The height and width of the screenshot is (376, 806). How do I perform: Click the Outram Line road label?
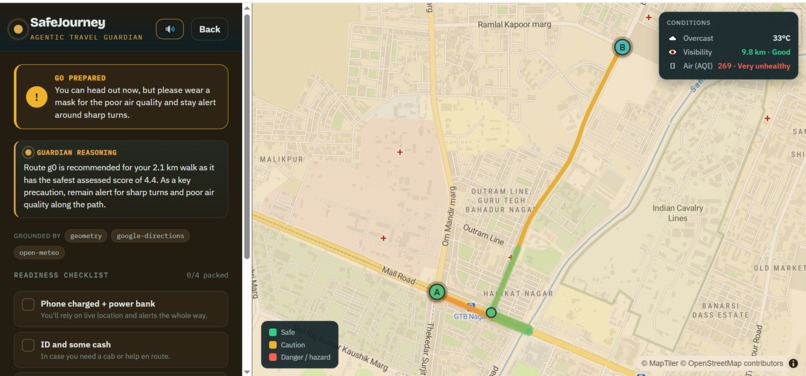pos(484,234)
